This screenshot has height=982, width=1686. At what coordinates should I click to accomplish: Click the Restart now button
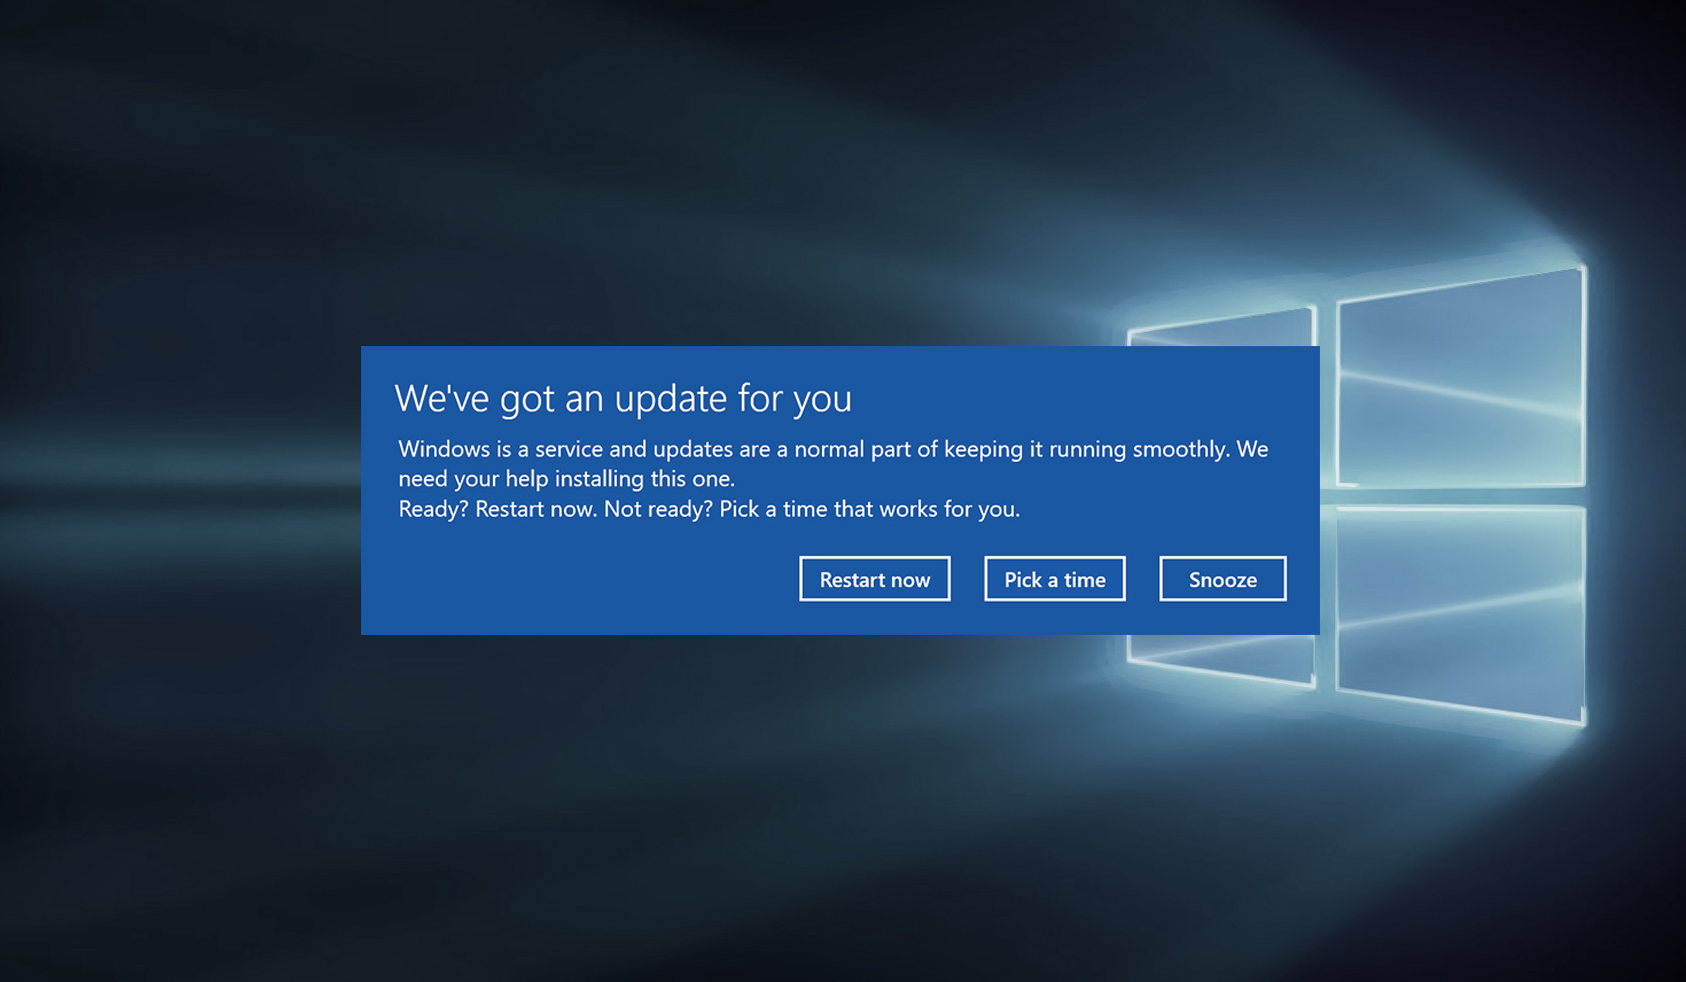[875, 579]
